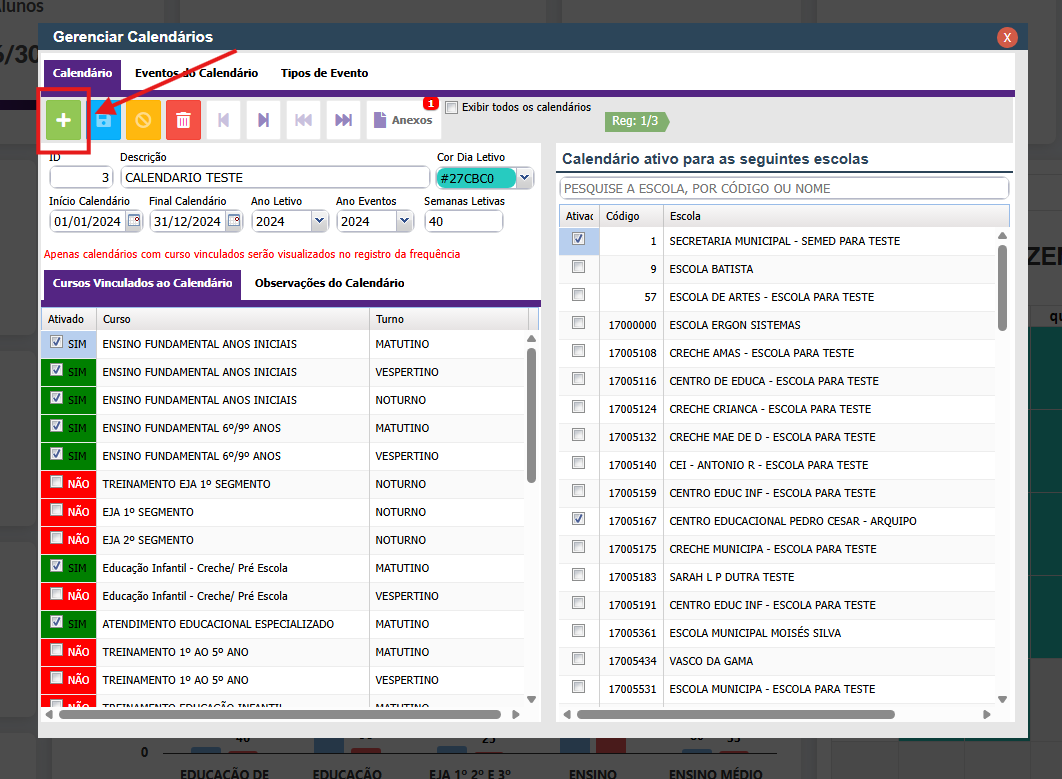Jump to the first record
Viewport: 1062px width, 779px height.
[303, 120]
